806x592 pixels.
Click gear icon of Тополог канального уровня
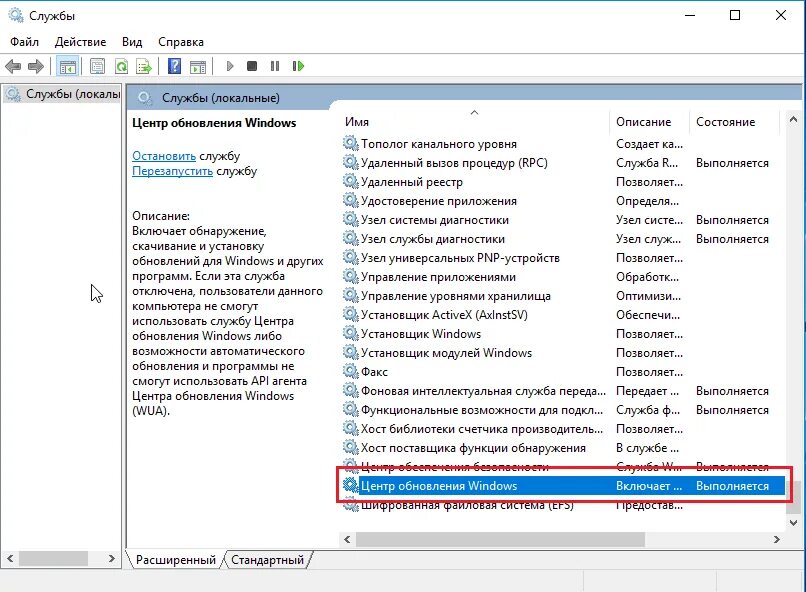tap(351, 143)
